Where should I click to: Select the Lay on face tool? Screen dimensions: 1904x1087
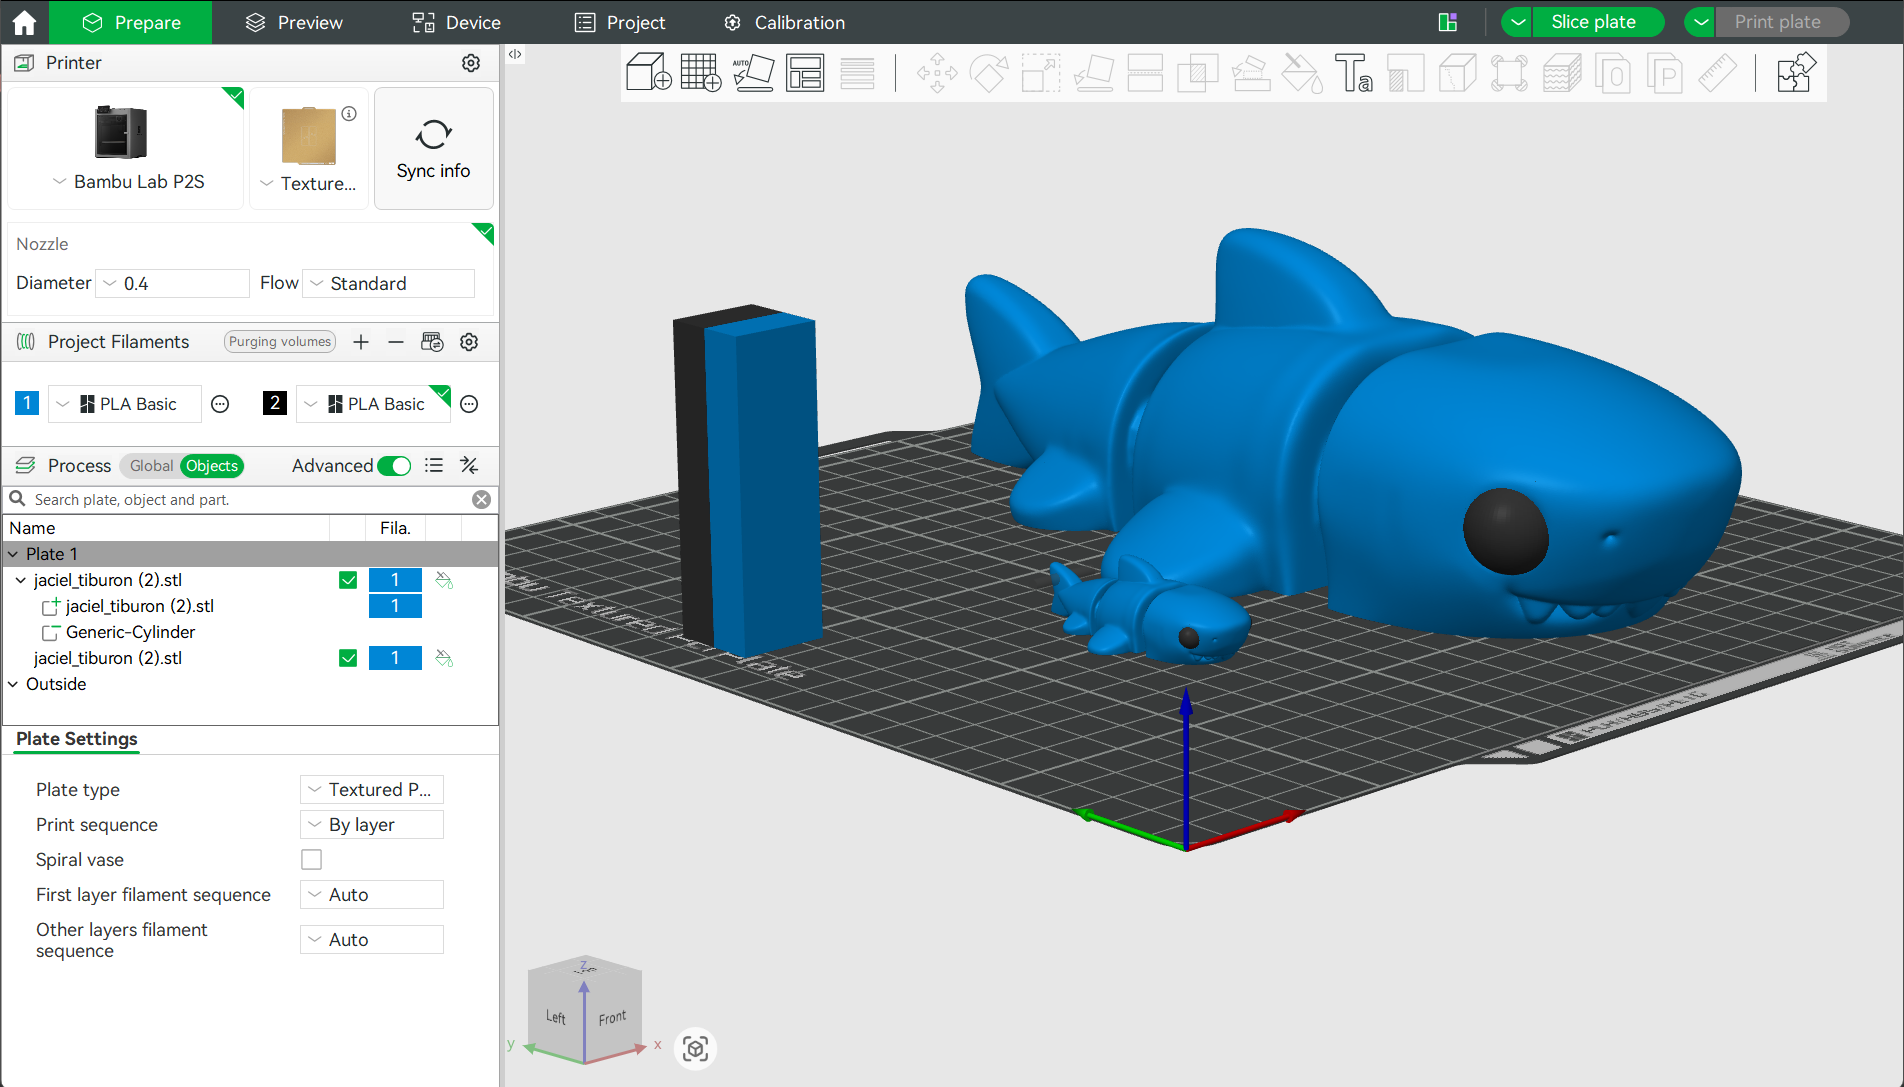1093,73
